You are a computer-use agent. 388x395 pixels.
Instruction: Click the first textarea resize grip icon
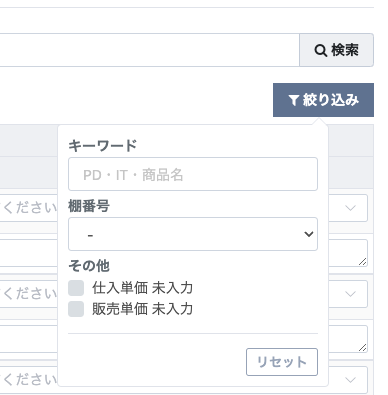coord(363,262)
